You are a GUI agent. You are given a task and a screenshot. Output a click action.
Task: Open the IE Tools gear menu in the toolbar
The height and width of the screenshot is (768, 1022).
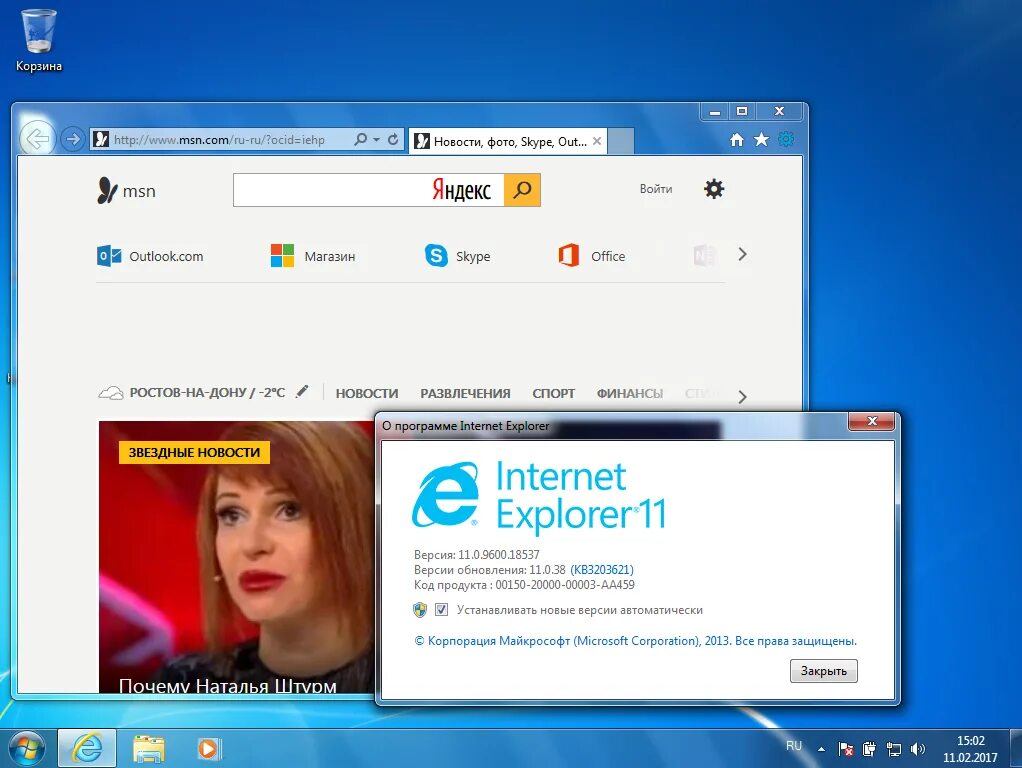click(786, 140)
